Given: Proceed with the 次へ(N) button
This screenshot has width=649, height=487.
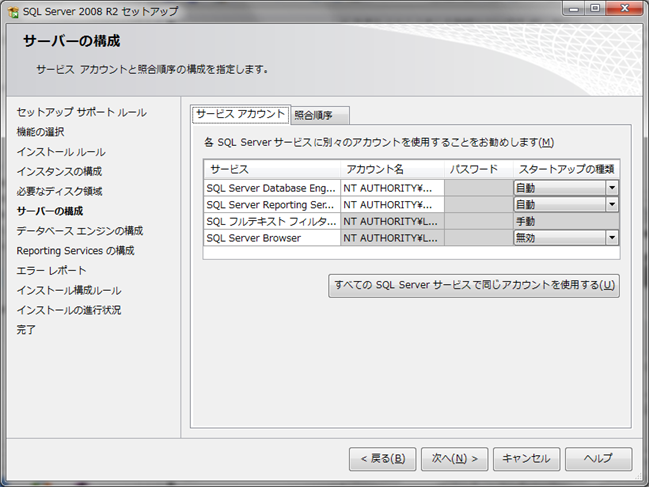Looking at the screenshot, I should click(454, 459).
